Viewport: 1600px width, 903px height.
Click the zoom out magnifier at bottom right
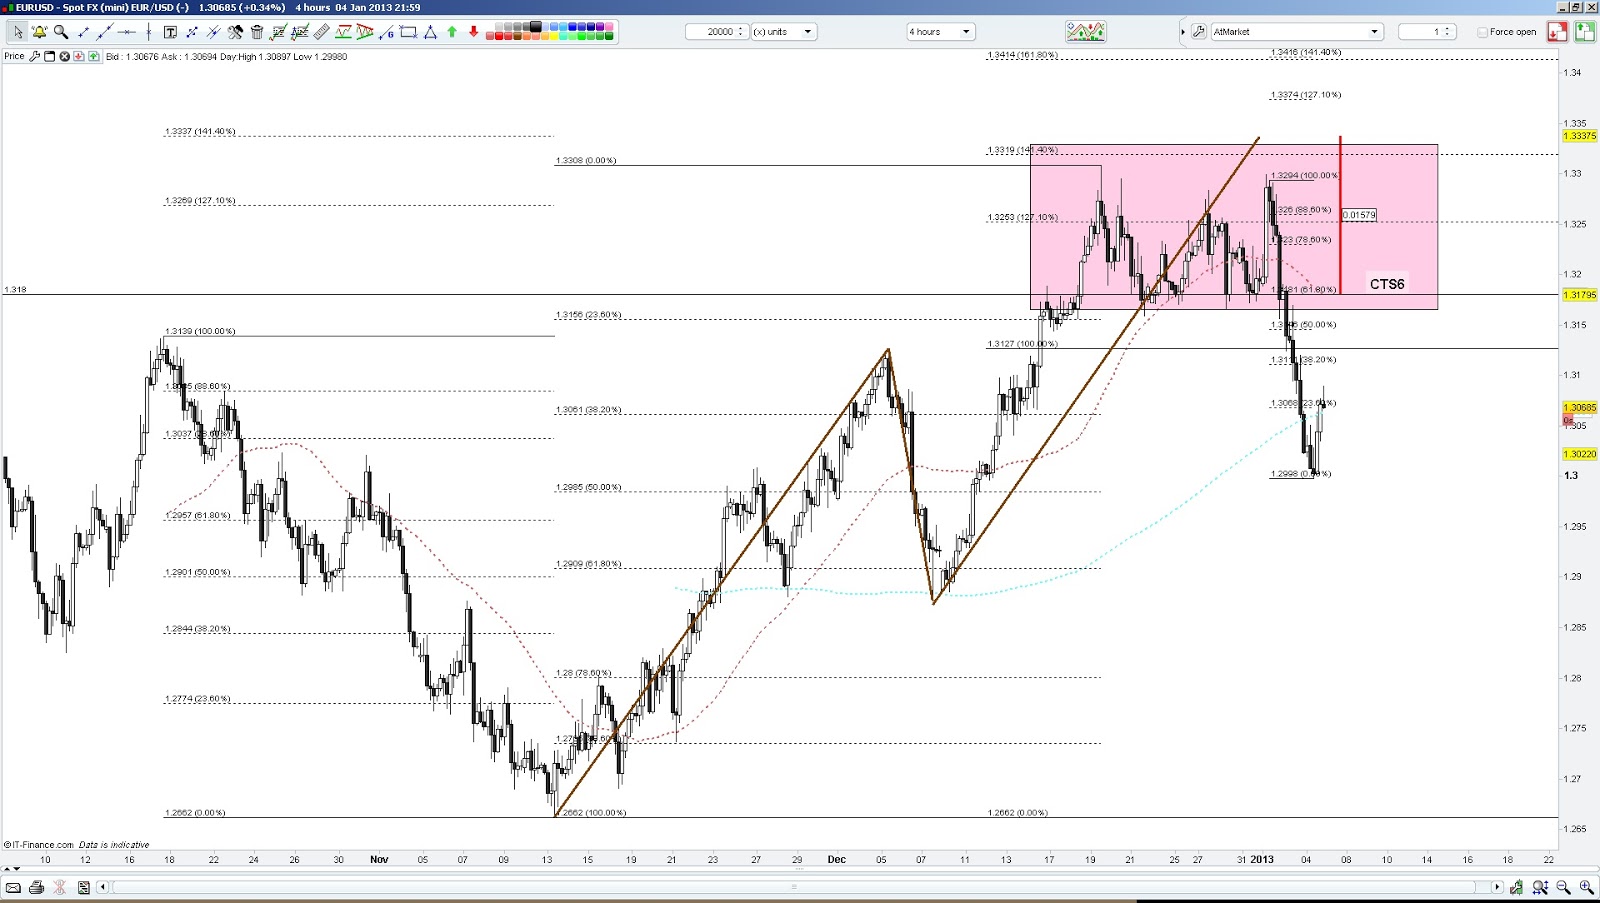(x=1563, y=887)
